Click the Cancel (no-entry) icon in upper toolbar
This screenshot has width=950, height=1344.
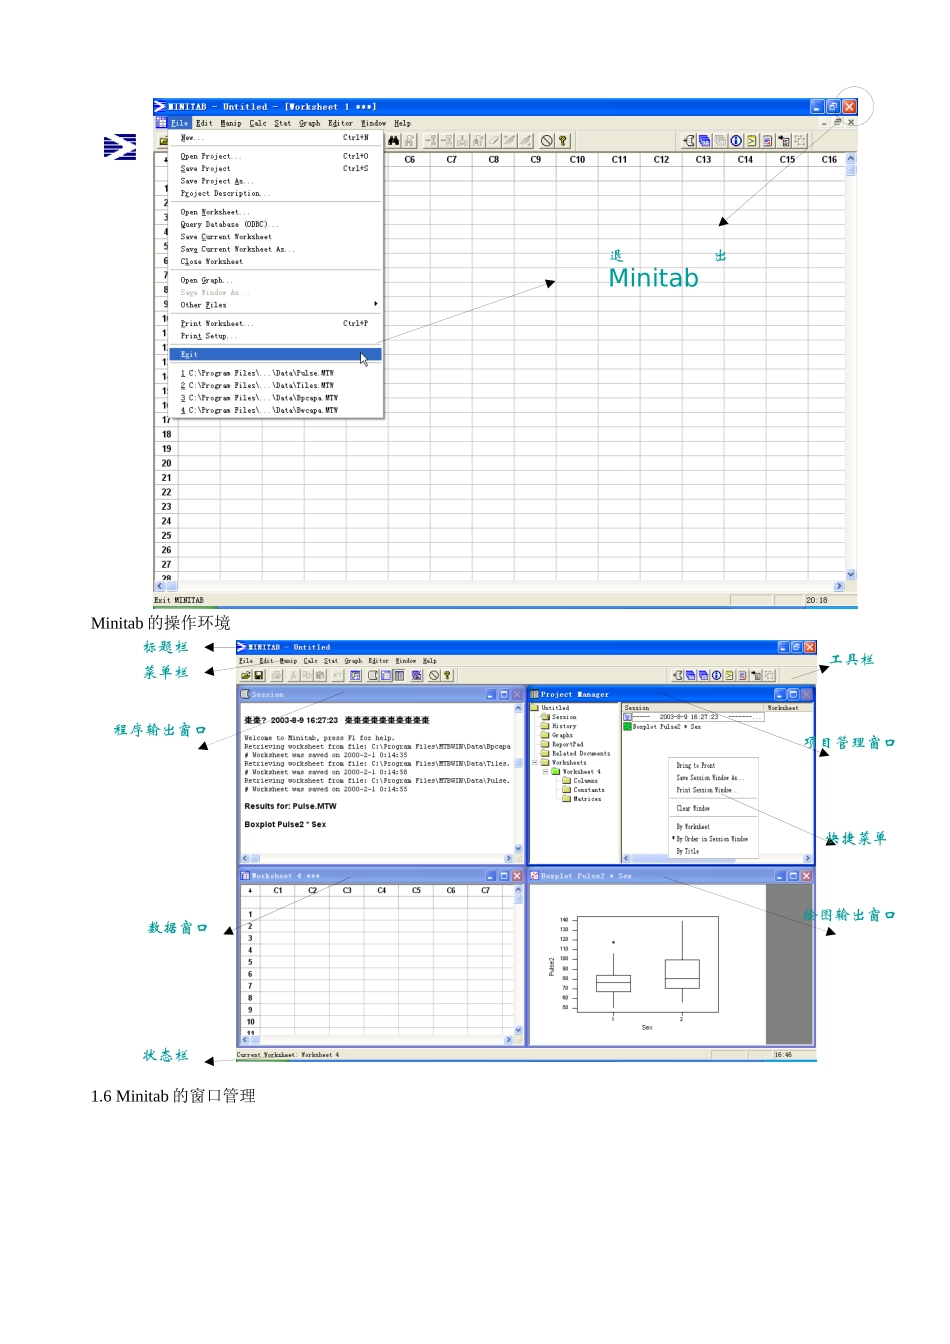[547, 141]
